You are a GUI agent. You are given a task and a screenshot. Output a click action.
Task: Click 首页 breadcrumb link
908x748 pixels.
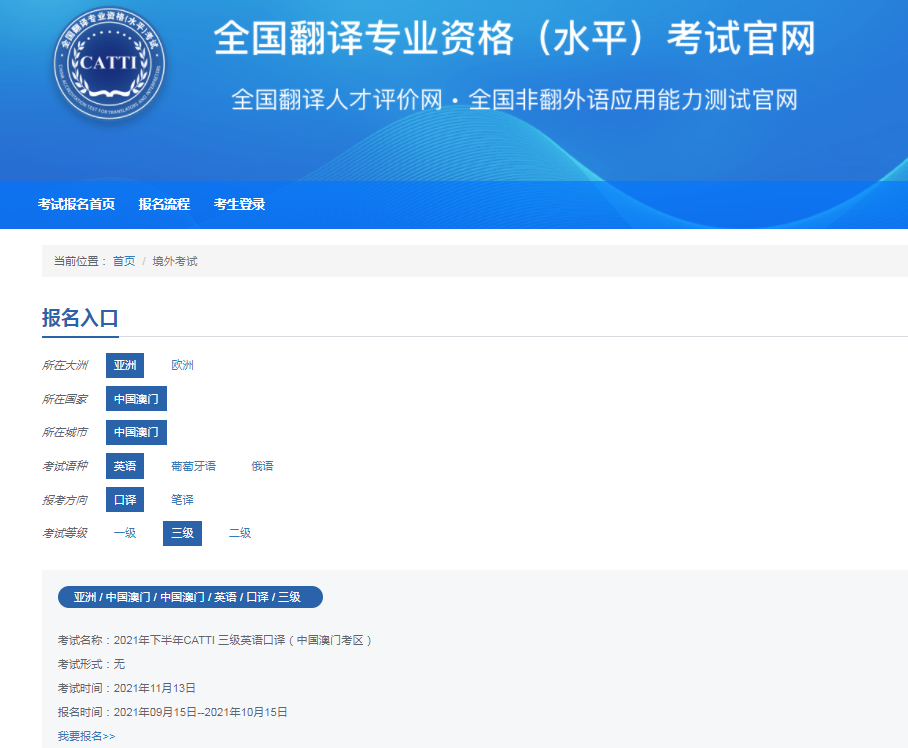(x=124, y=261)
